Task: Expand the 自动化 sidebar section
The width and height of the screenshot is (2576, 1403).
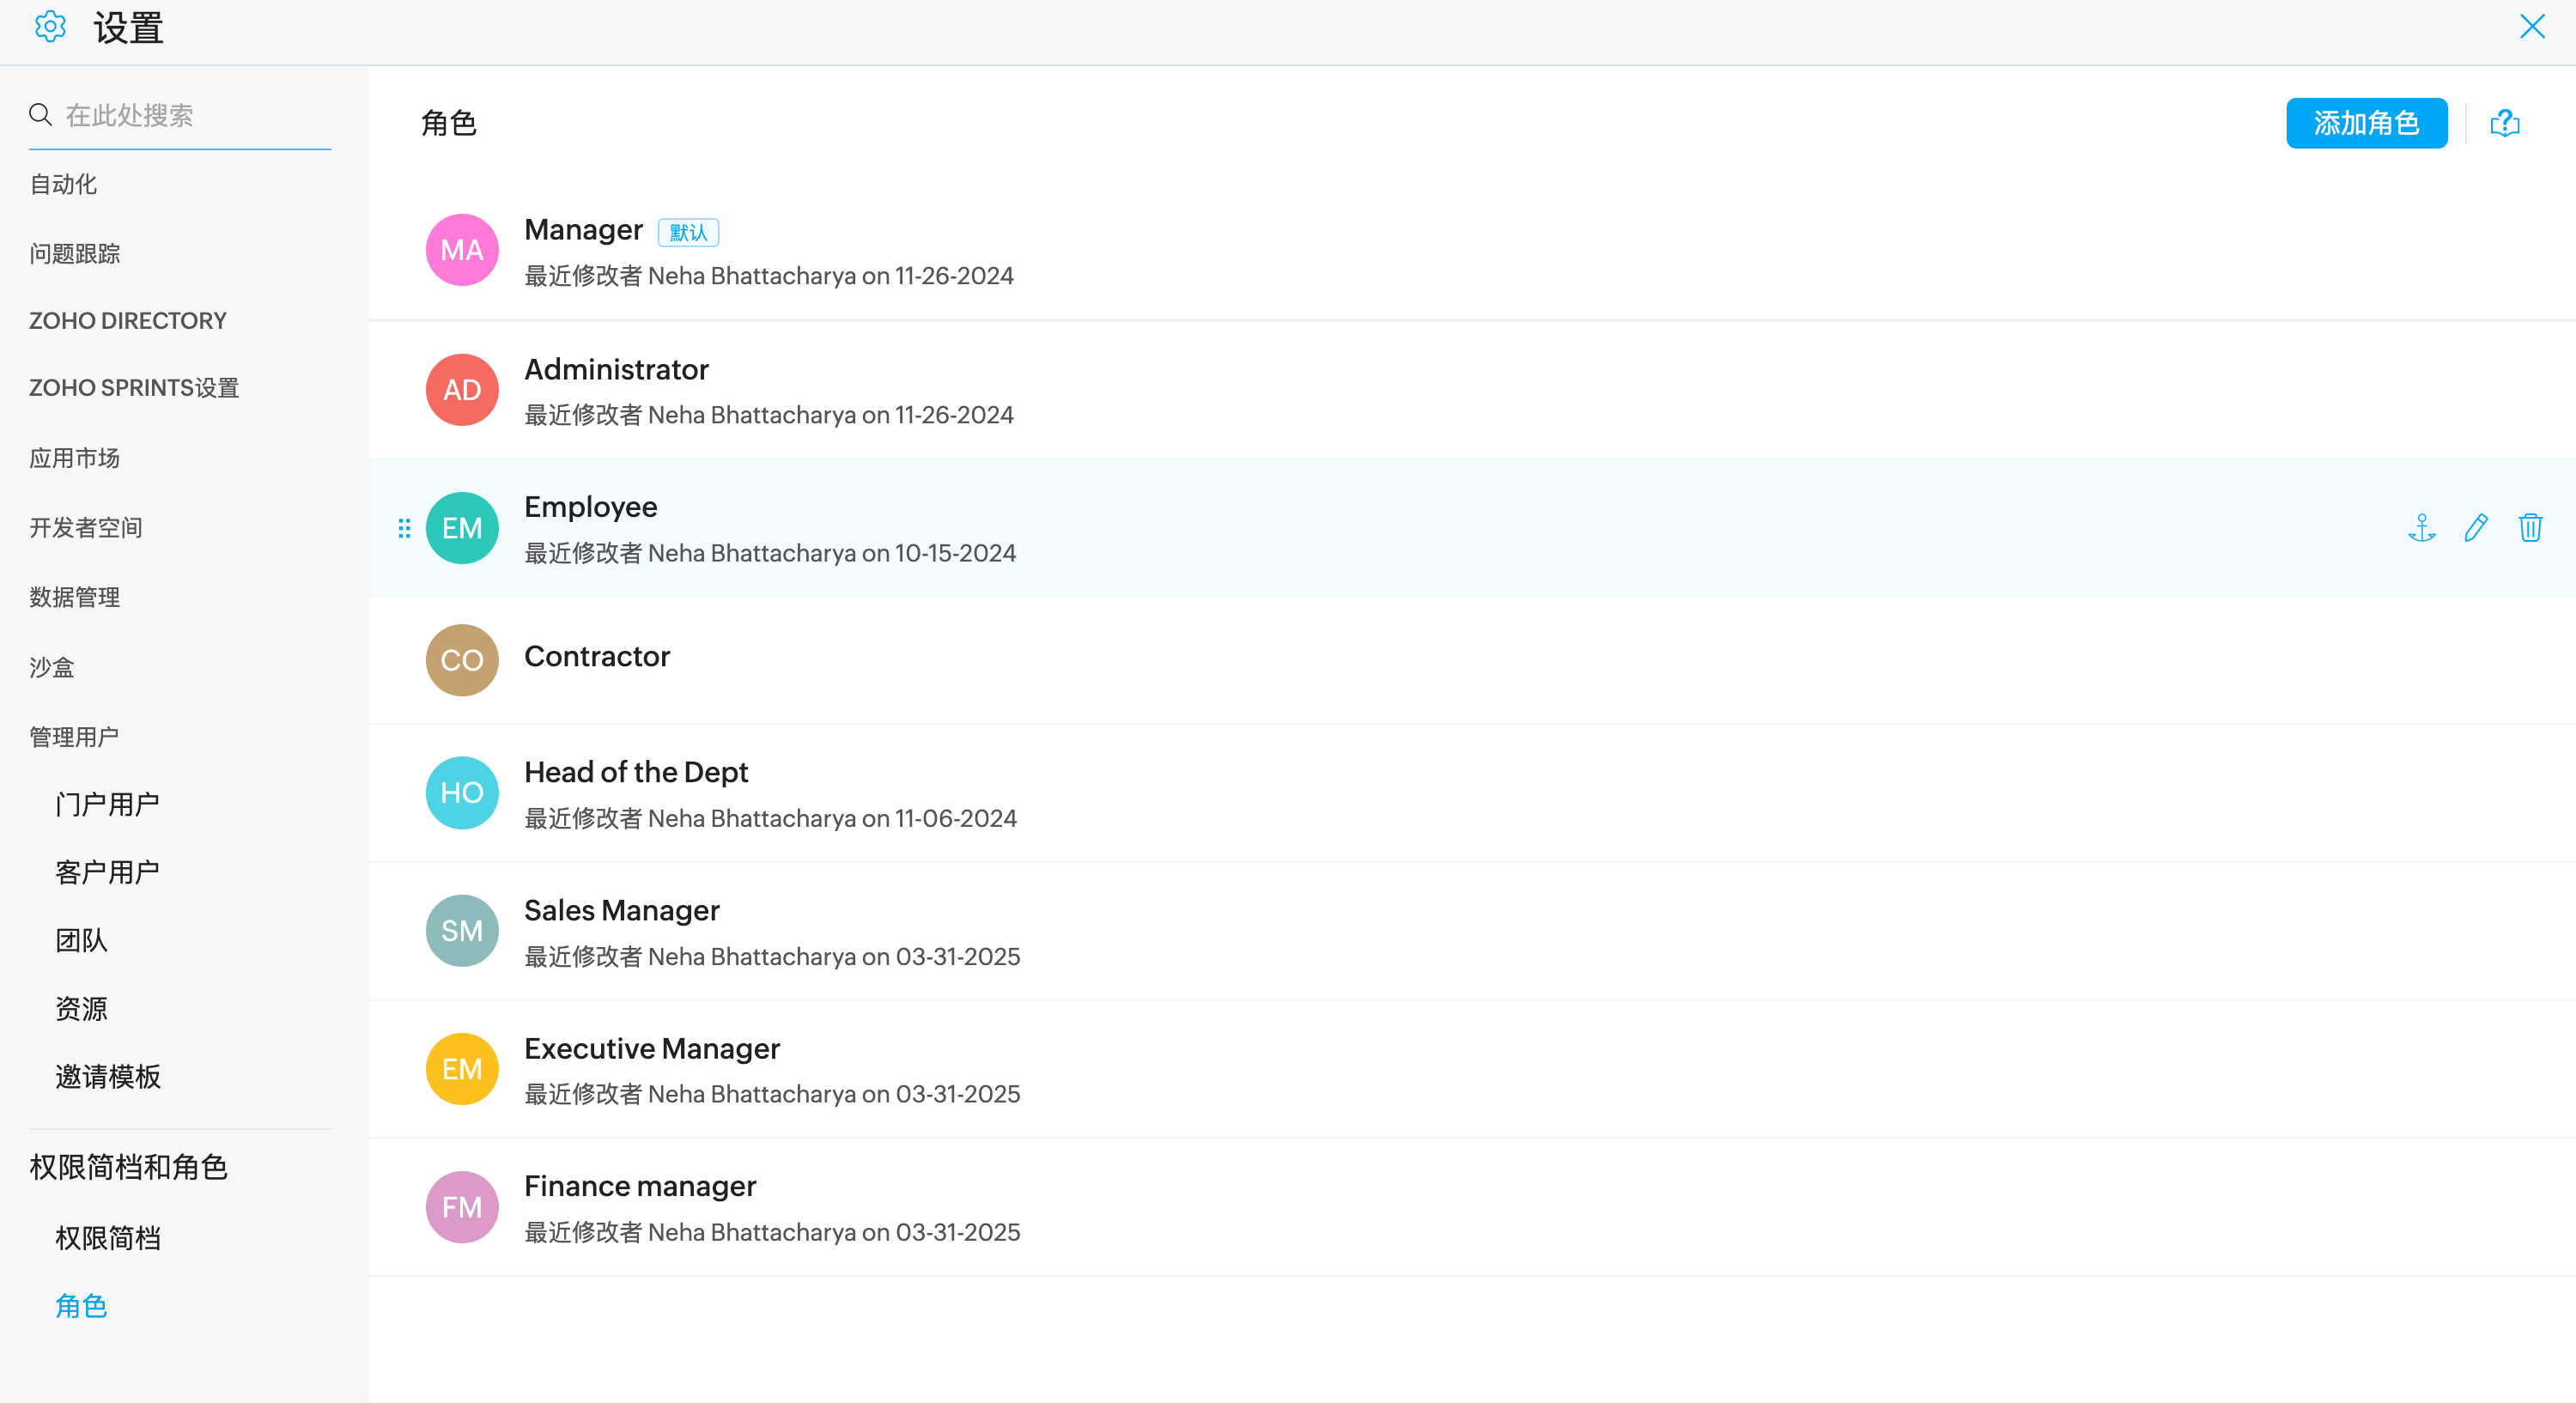Action: click(x=63, y=184)
